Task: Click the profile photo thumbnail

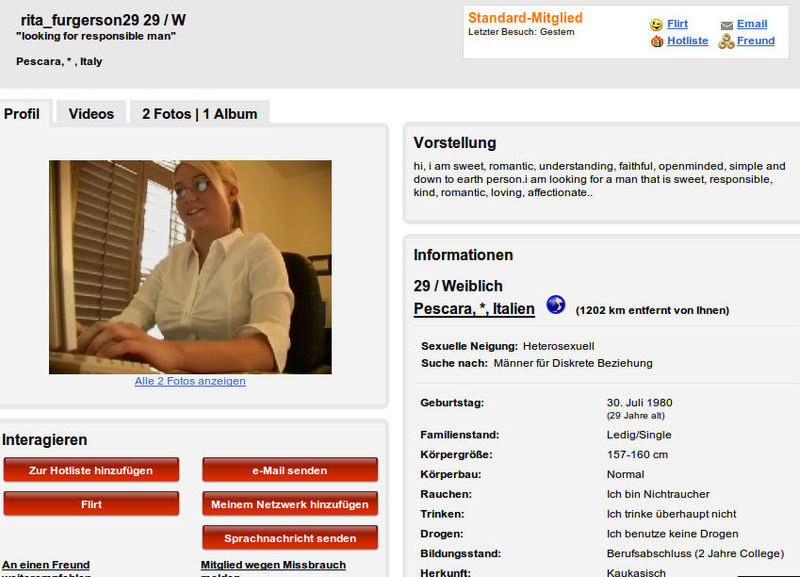Action: tap(190, 267)
